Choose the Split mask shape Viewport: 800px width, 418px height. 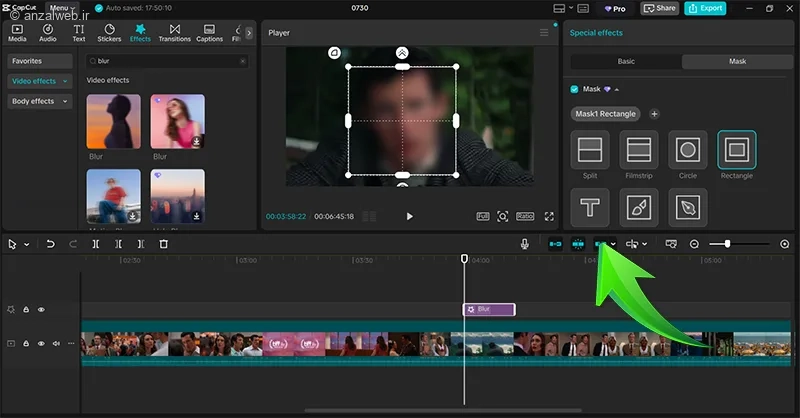[589, 151]
